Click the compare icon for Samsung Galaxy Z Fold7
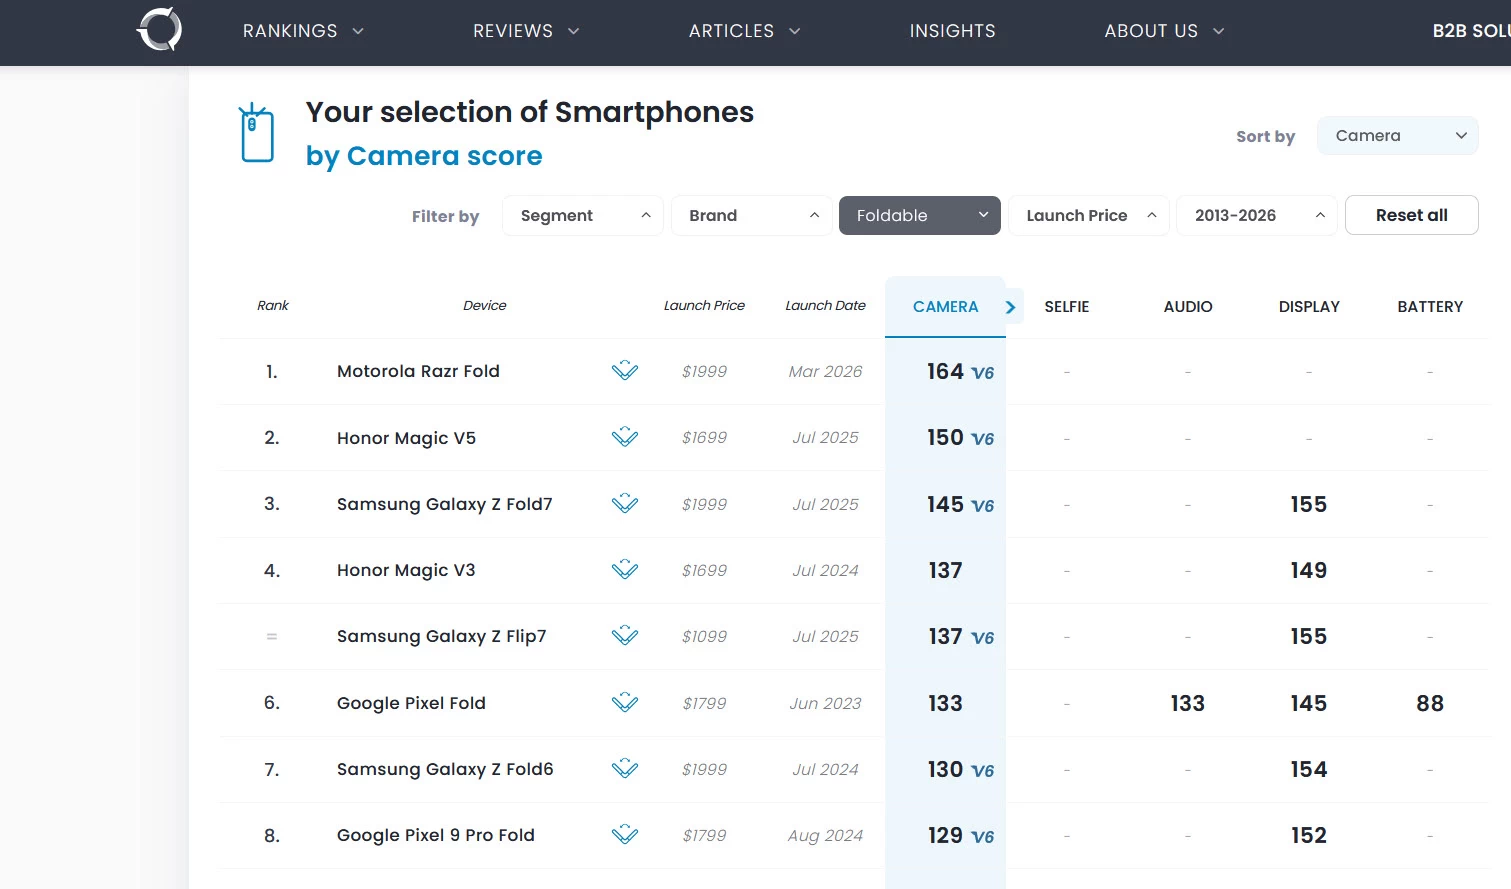 point(625,503)
